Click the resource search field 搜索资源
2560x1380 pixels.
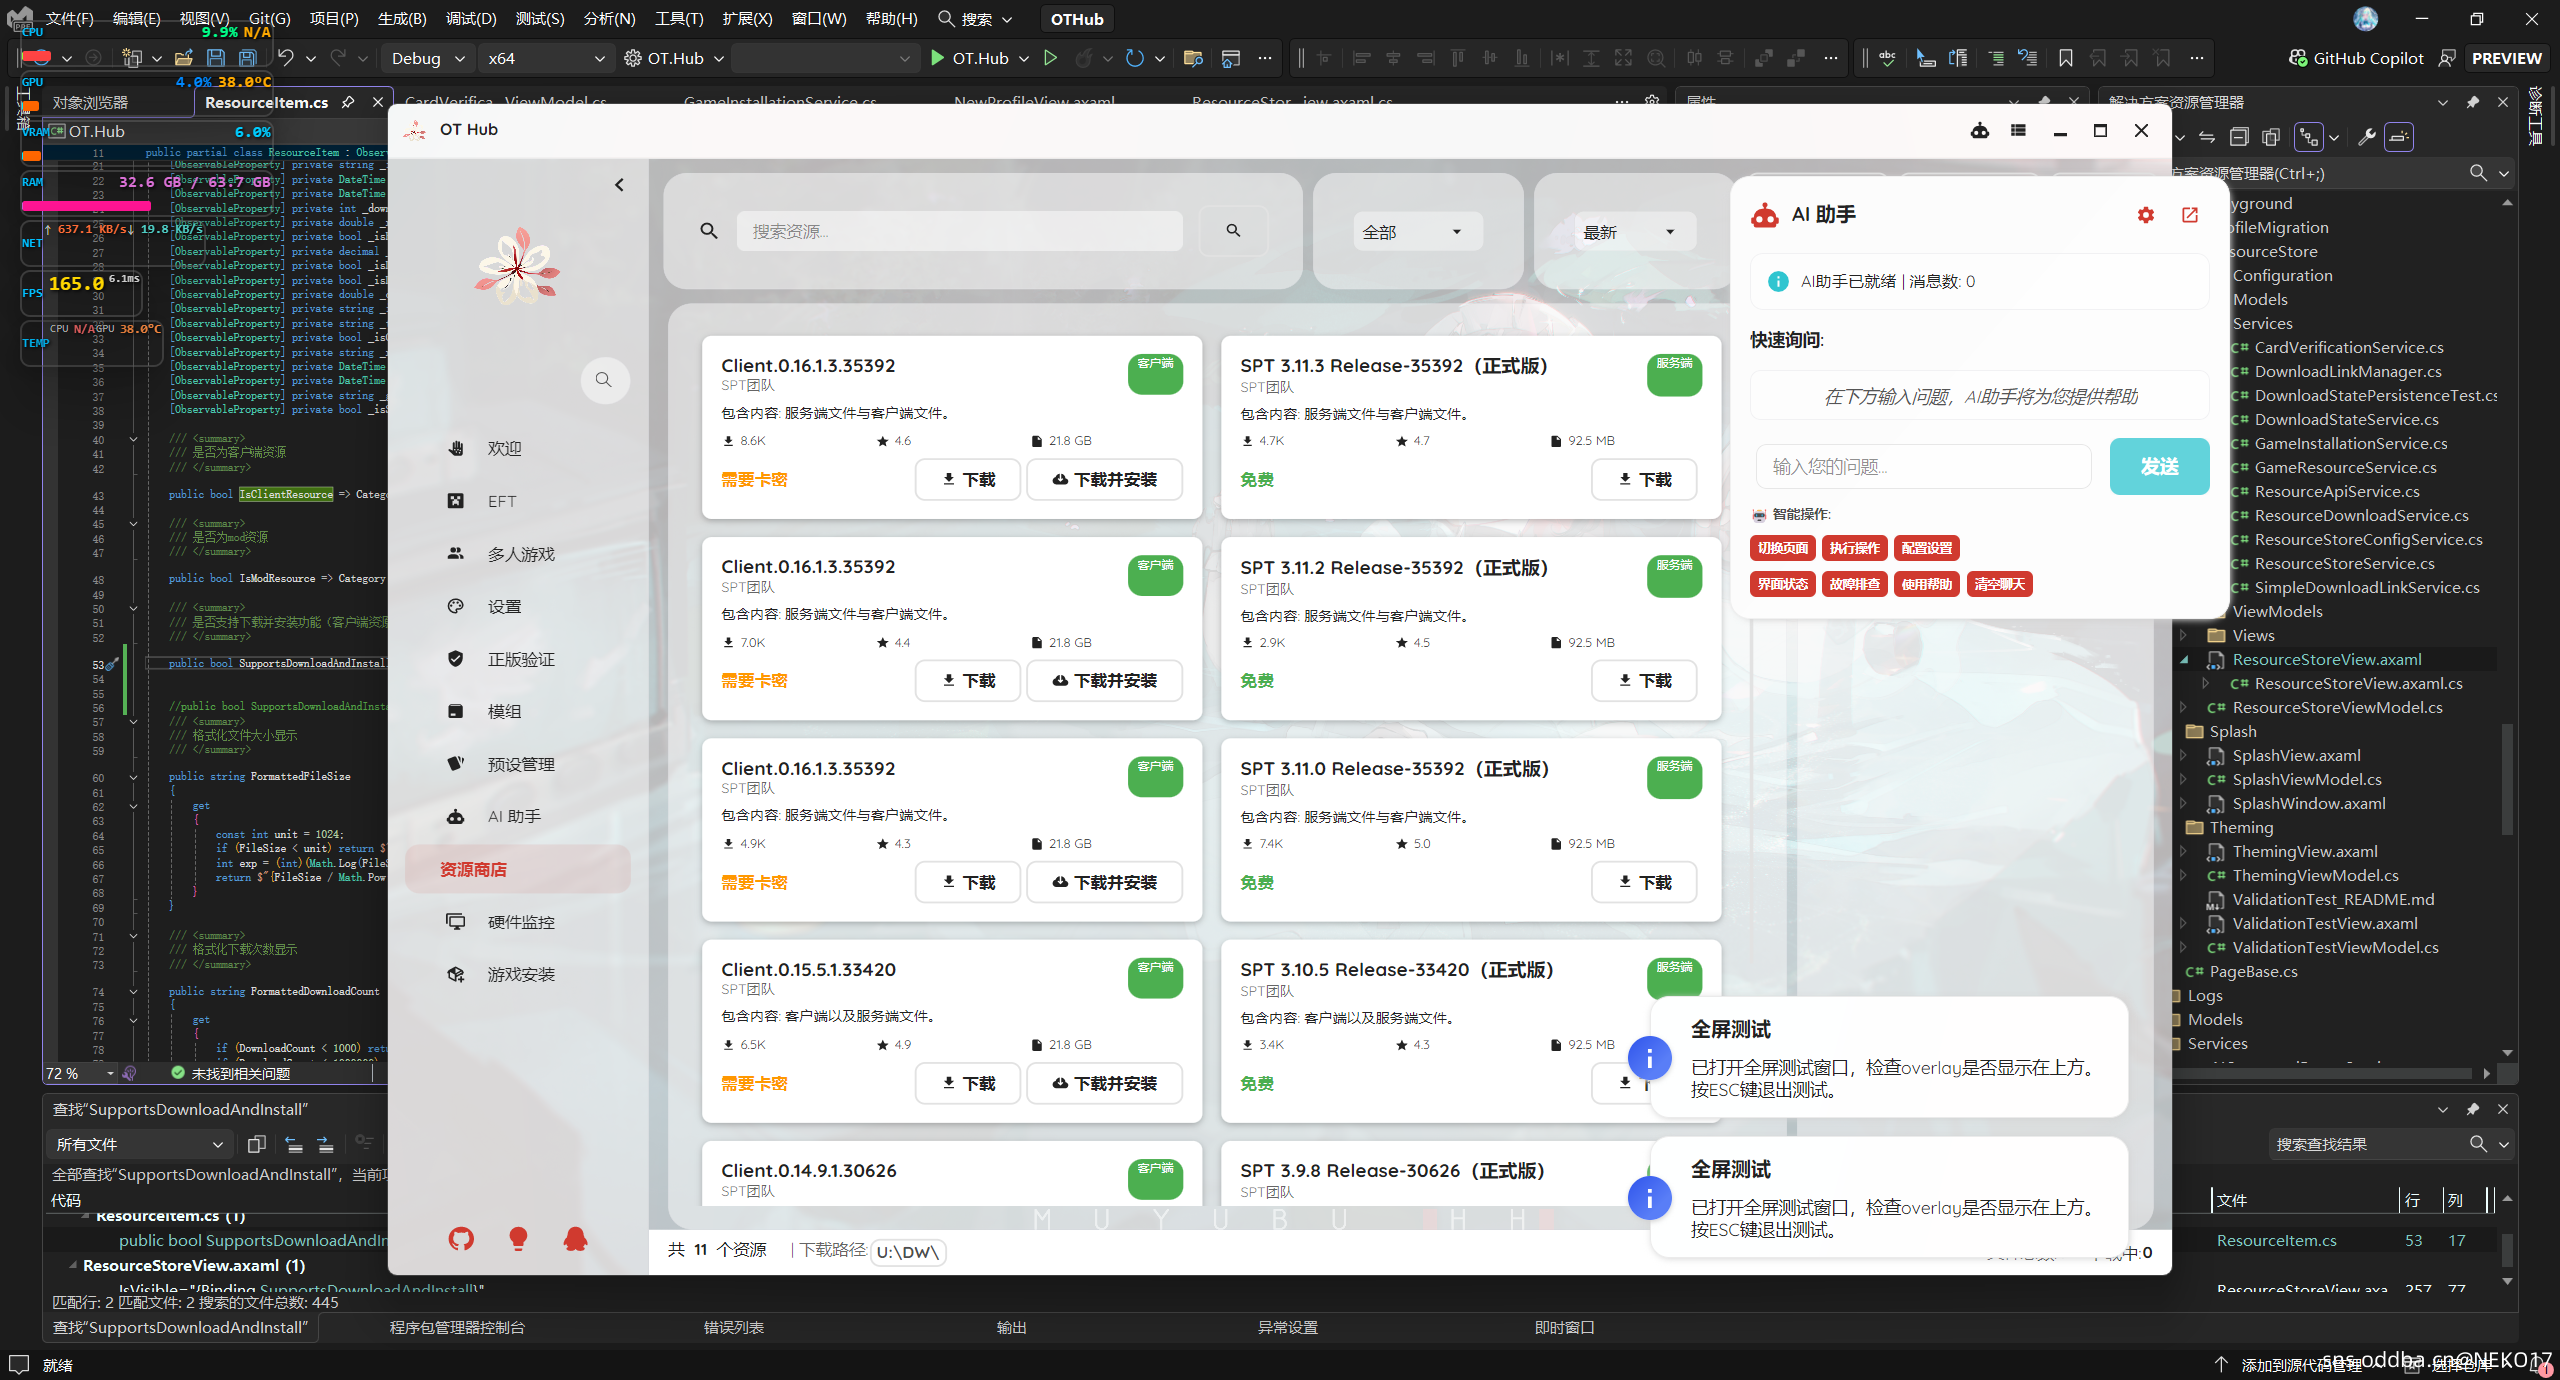point(959,231)
